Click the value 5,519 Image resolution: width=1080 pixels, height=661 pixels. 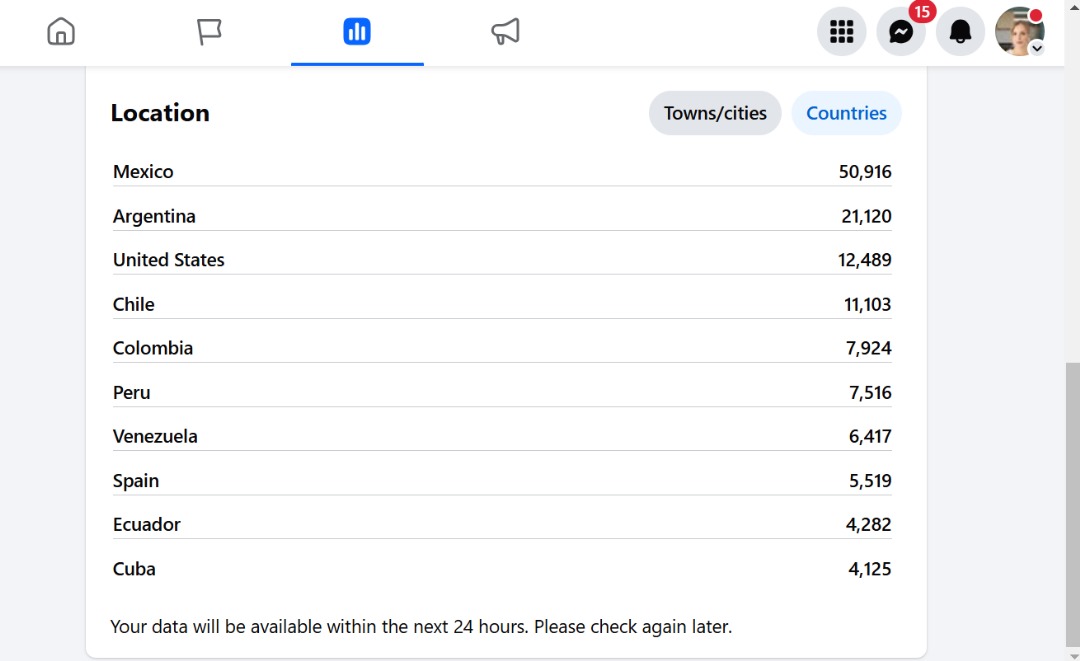click(x=870, y=481)
